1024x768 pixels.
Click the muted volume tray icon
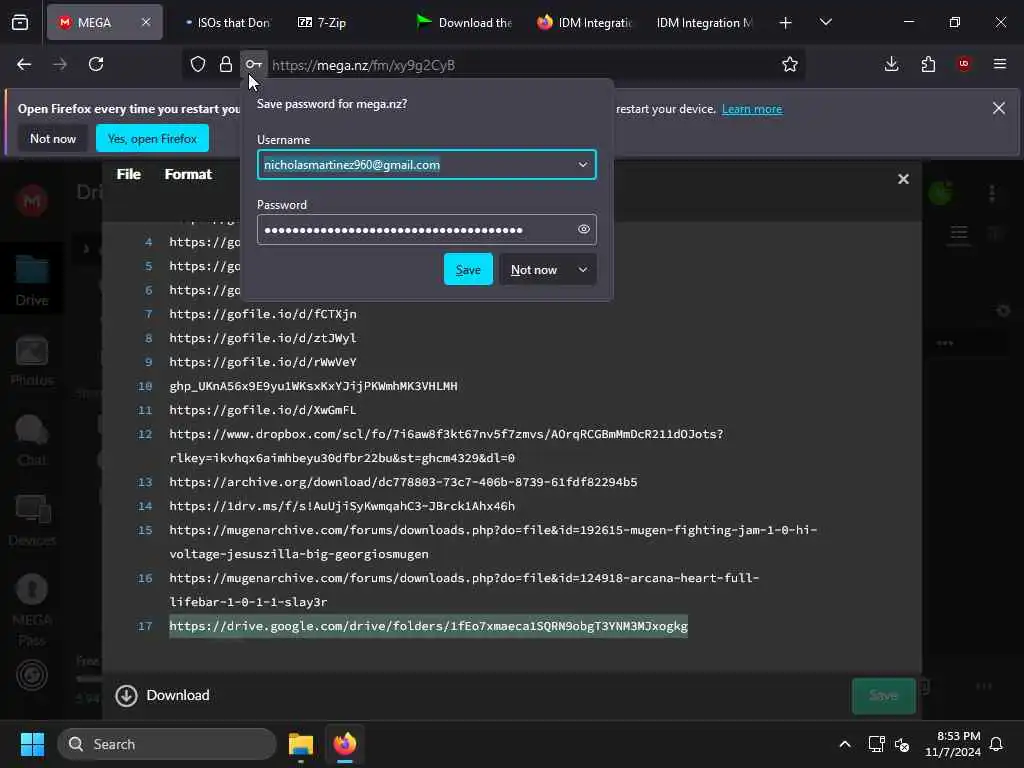pos(902,744)
